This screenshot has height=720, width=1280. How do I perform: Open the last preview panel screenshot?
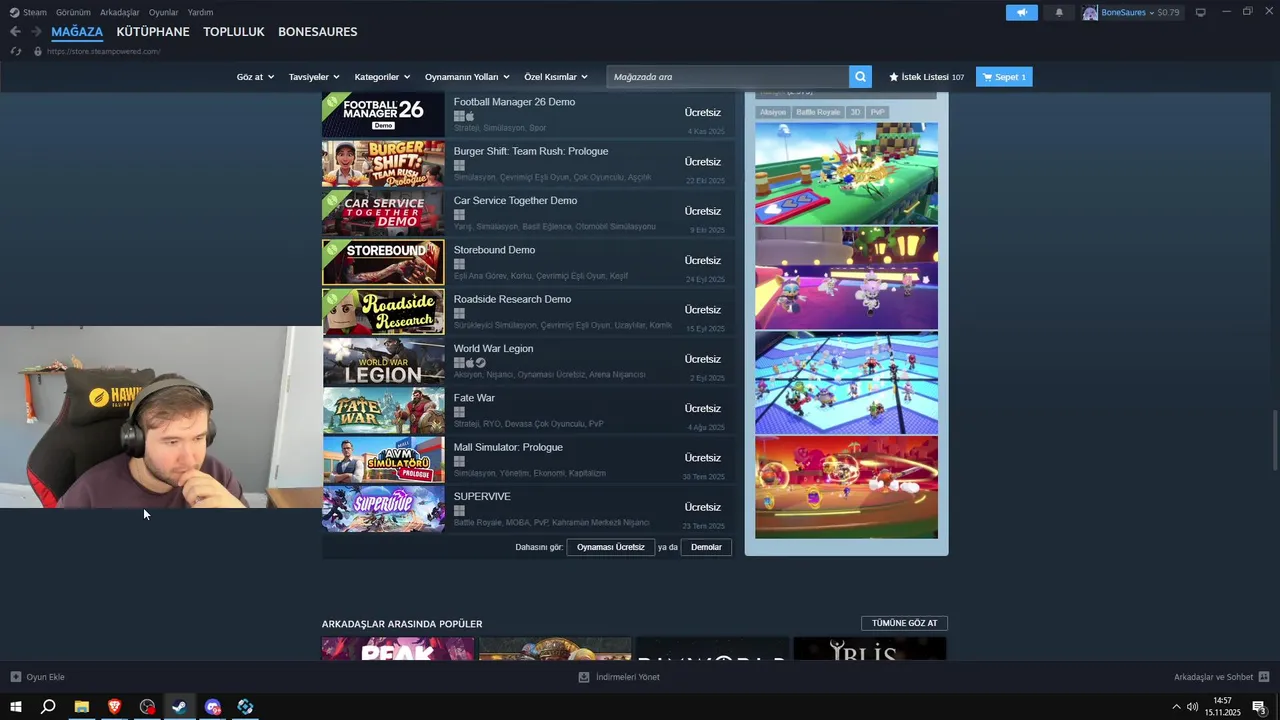(846, 487)
